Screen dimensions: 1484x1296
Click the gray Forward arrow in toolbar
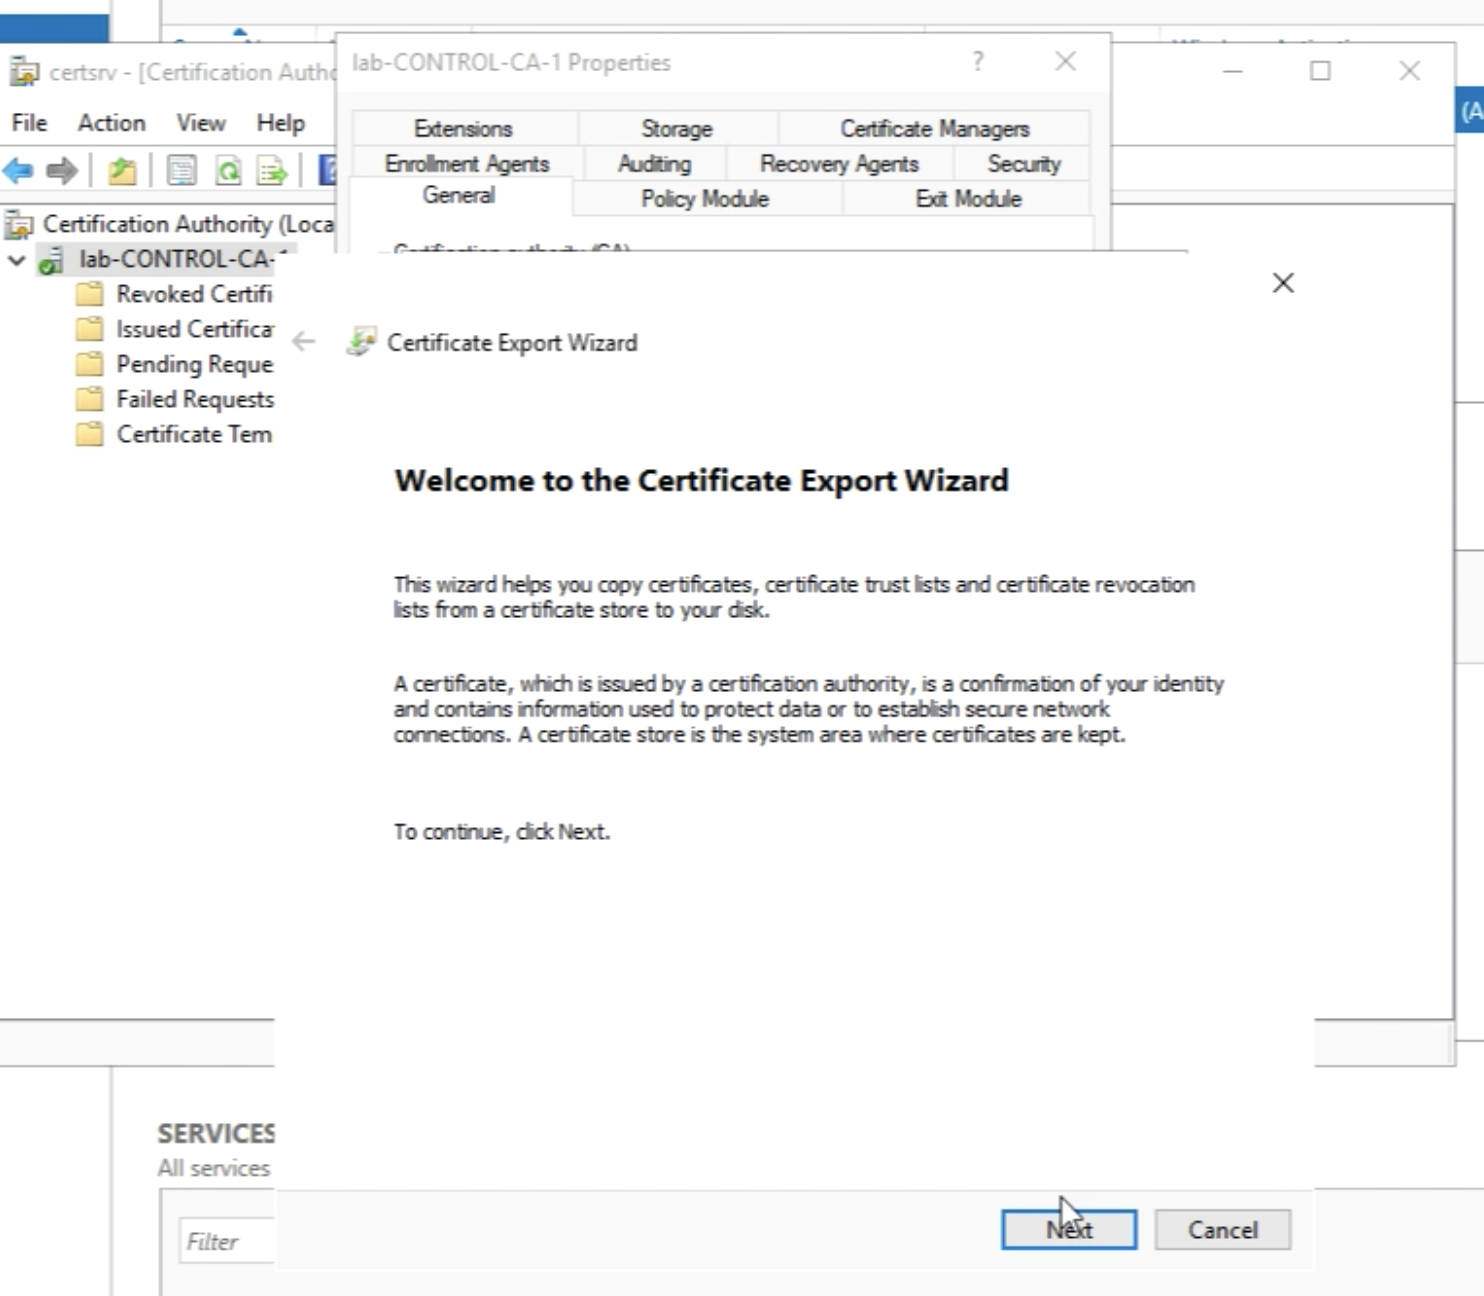click(x=62, y=171)
